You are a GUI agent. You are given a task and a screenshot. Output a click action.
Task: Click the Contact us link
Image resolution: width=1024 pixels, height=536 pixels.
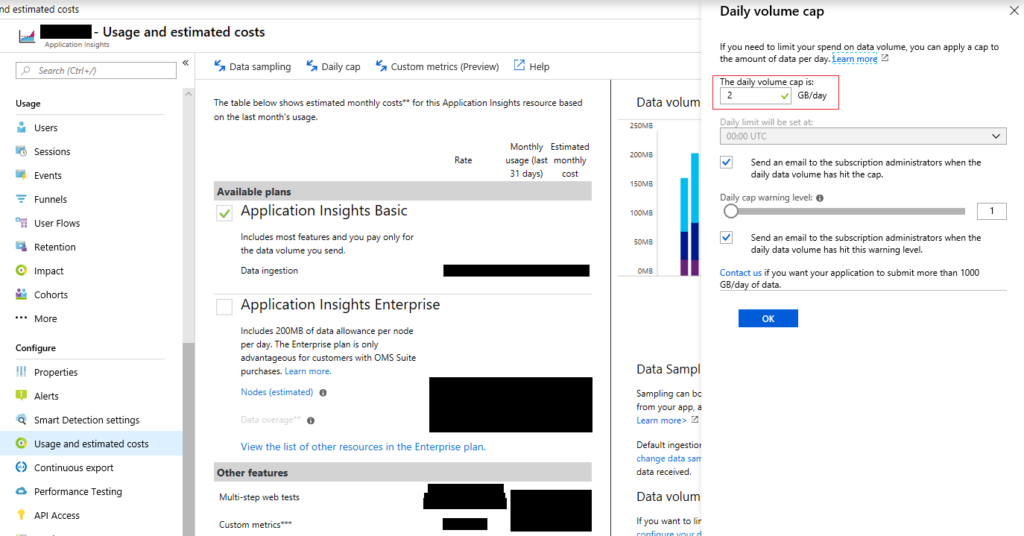pos(741,273)
